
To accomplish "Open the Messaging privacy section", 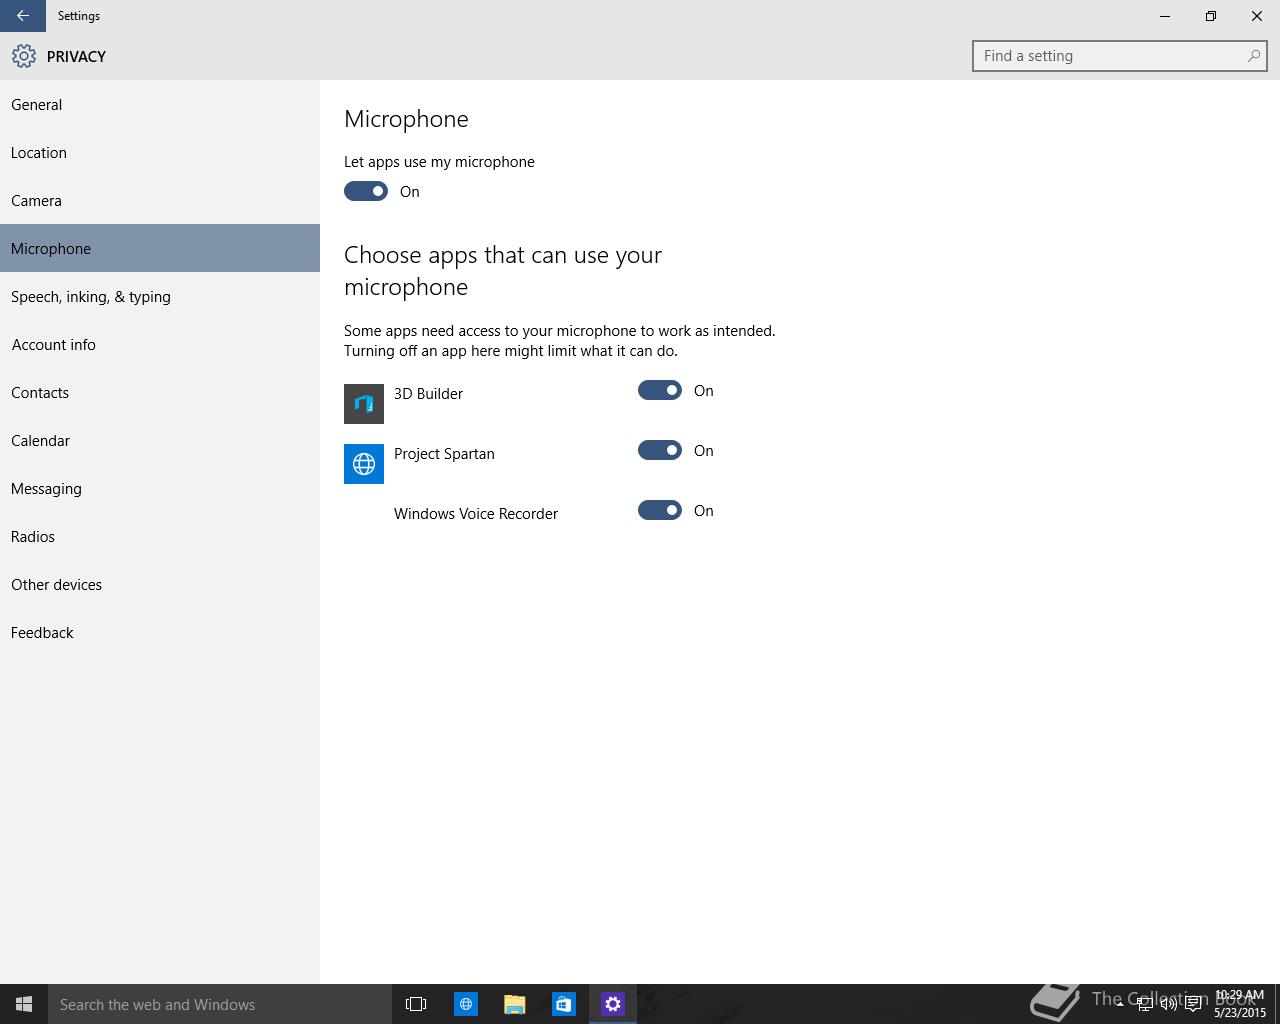I will click(160, 488).
